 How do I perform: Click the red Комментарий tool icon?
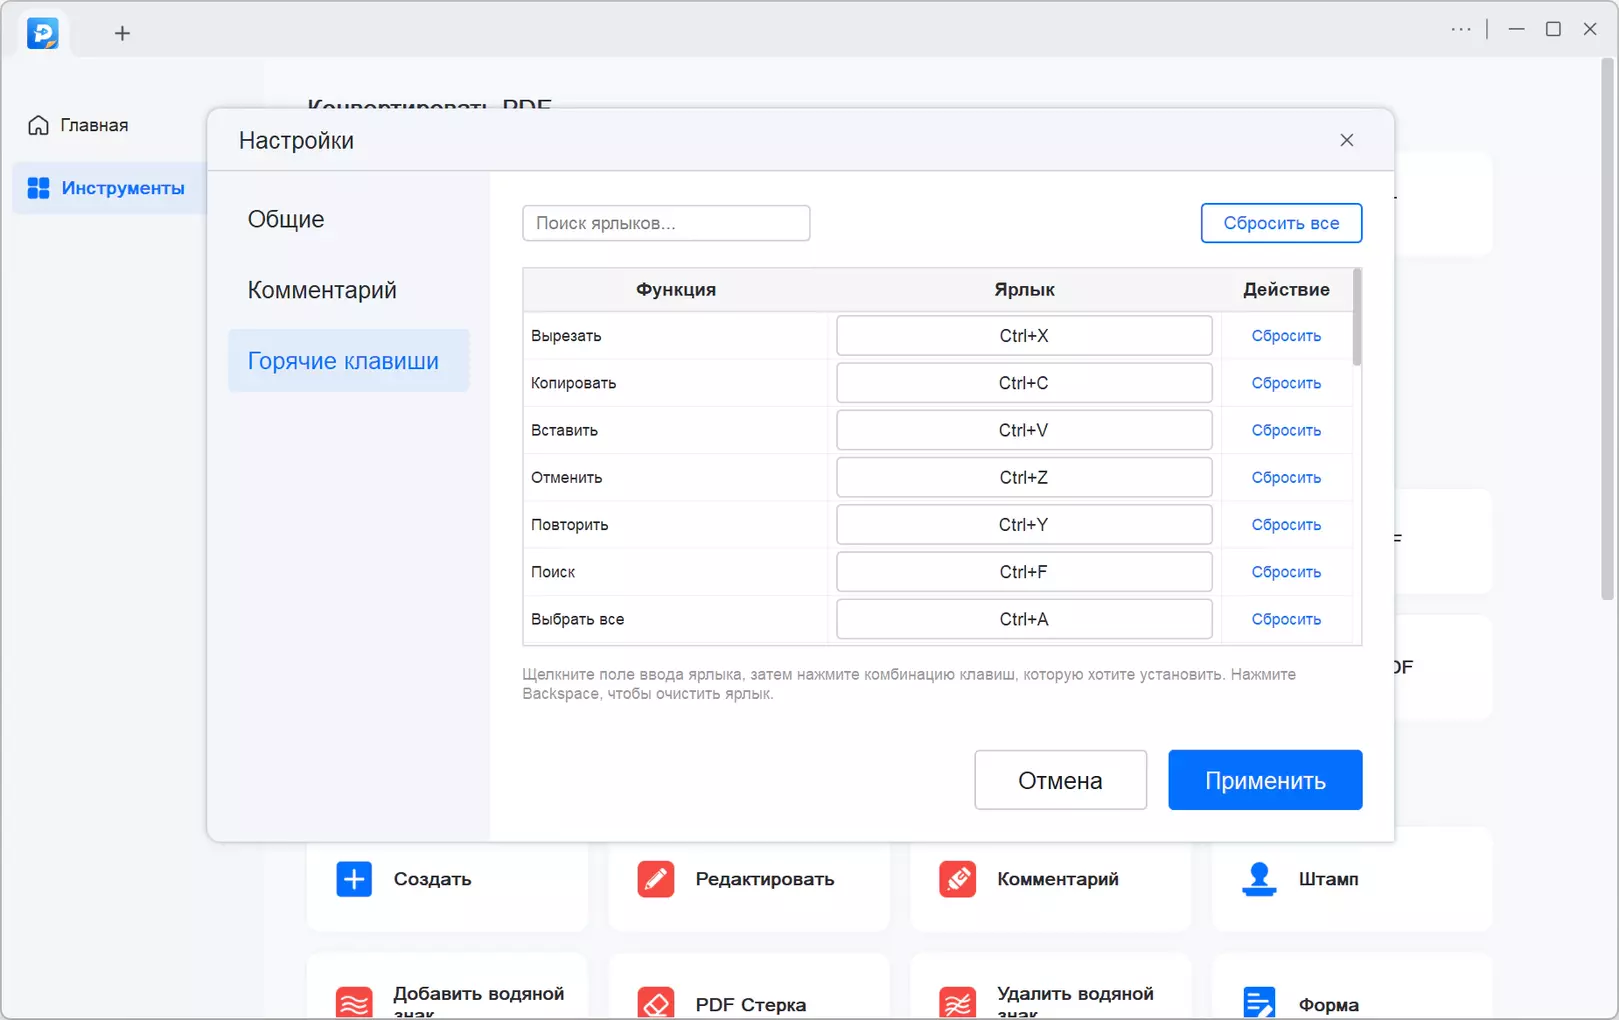tap(958, 879)
